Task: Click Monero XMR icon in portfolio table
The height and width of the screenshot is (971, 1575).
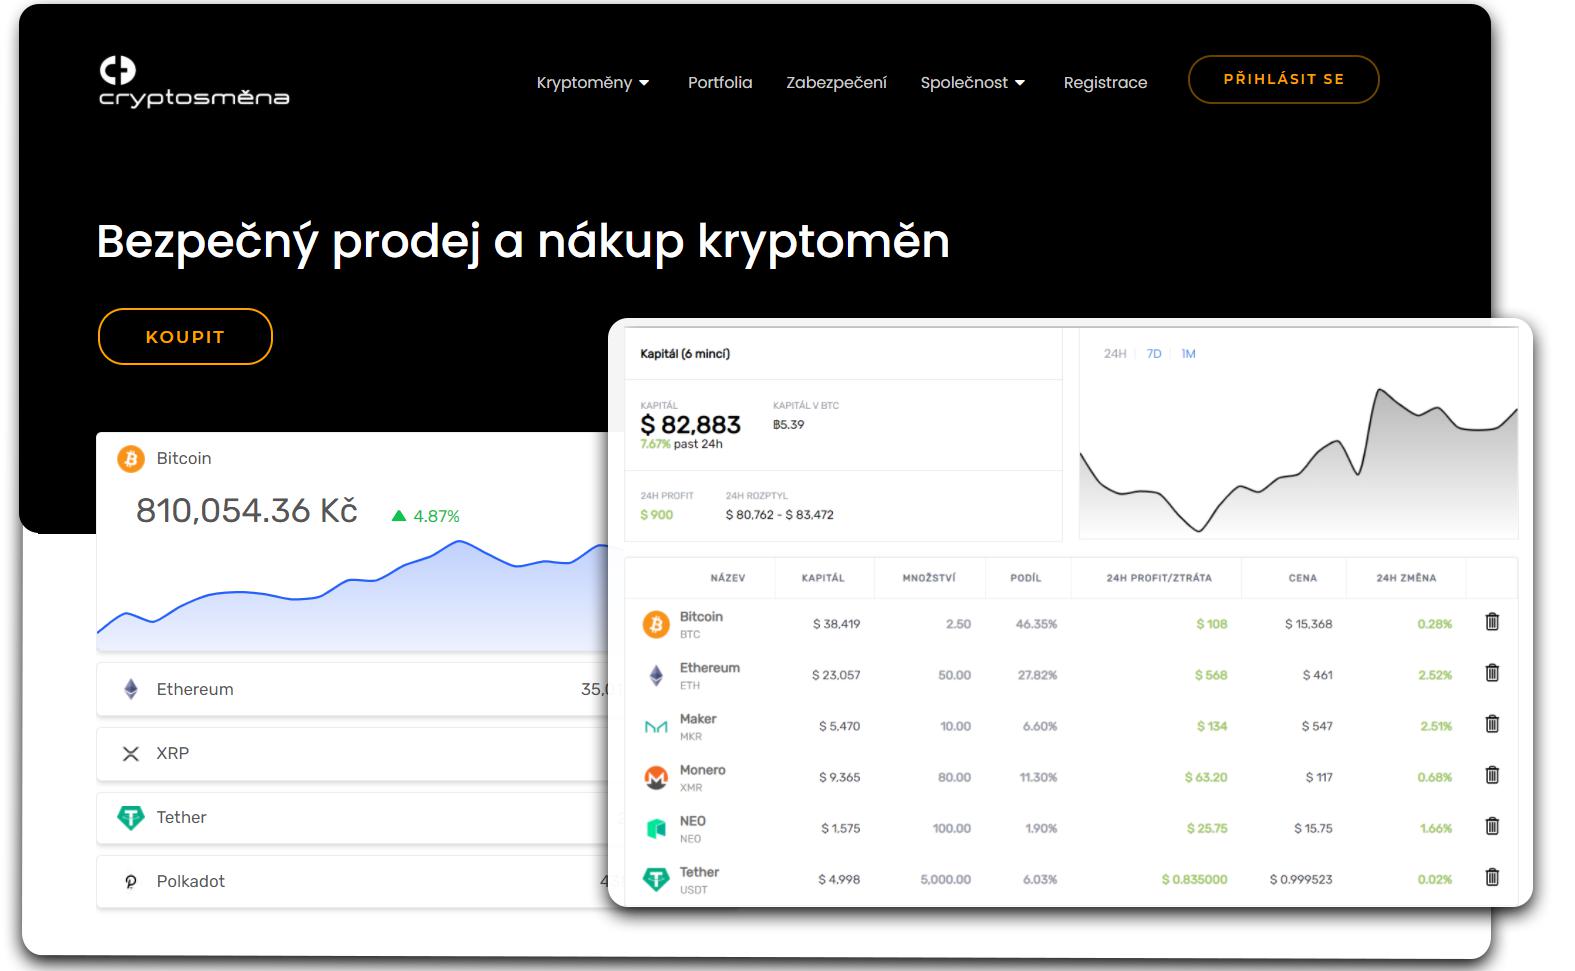Action: (x=656, y=777)
